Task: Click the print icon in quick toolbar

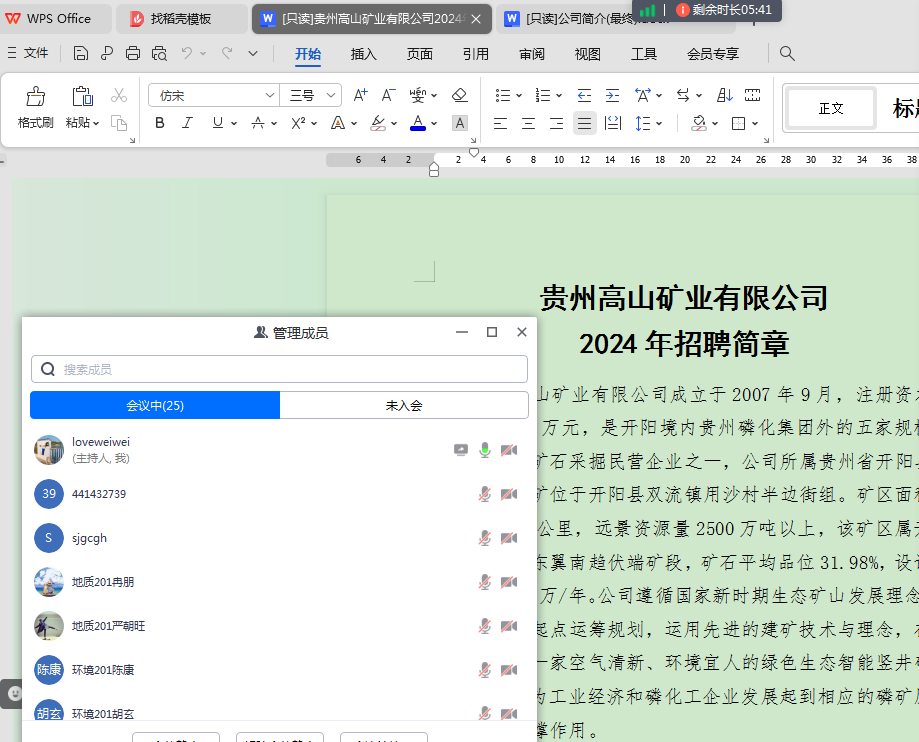Action: pos(133,53)
